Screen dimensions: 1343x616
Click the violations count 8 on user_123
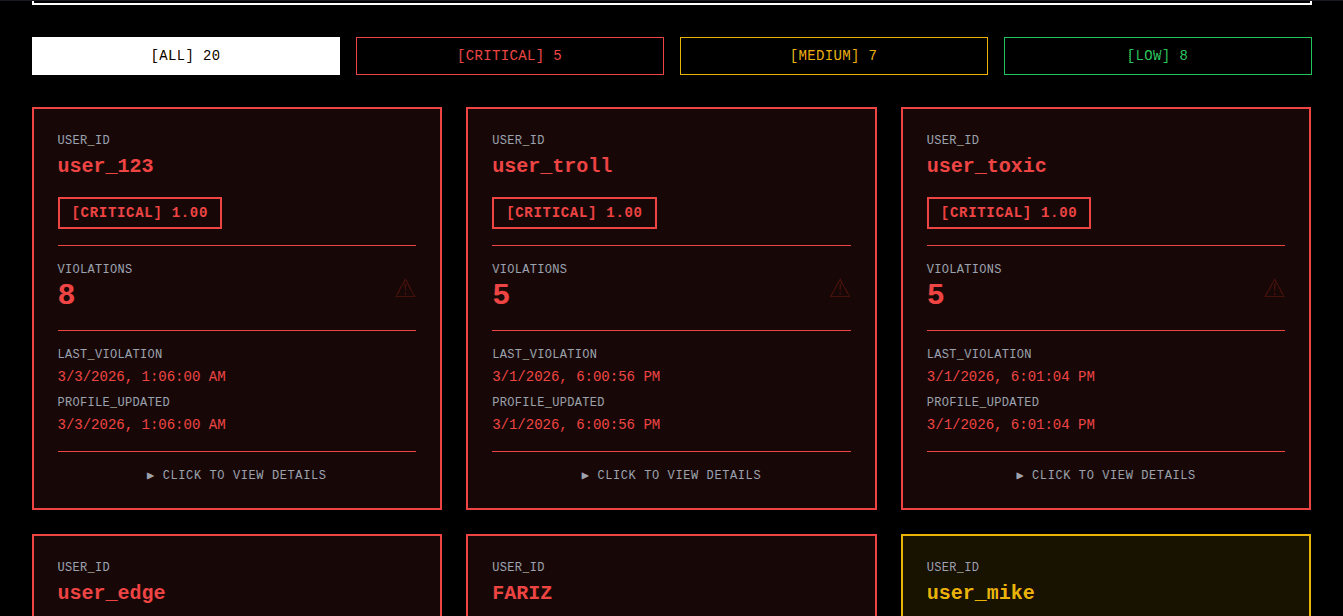pos(66,294)
